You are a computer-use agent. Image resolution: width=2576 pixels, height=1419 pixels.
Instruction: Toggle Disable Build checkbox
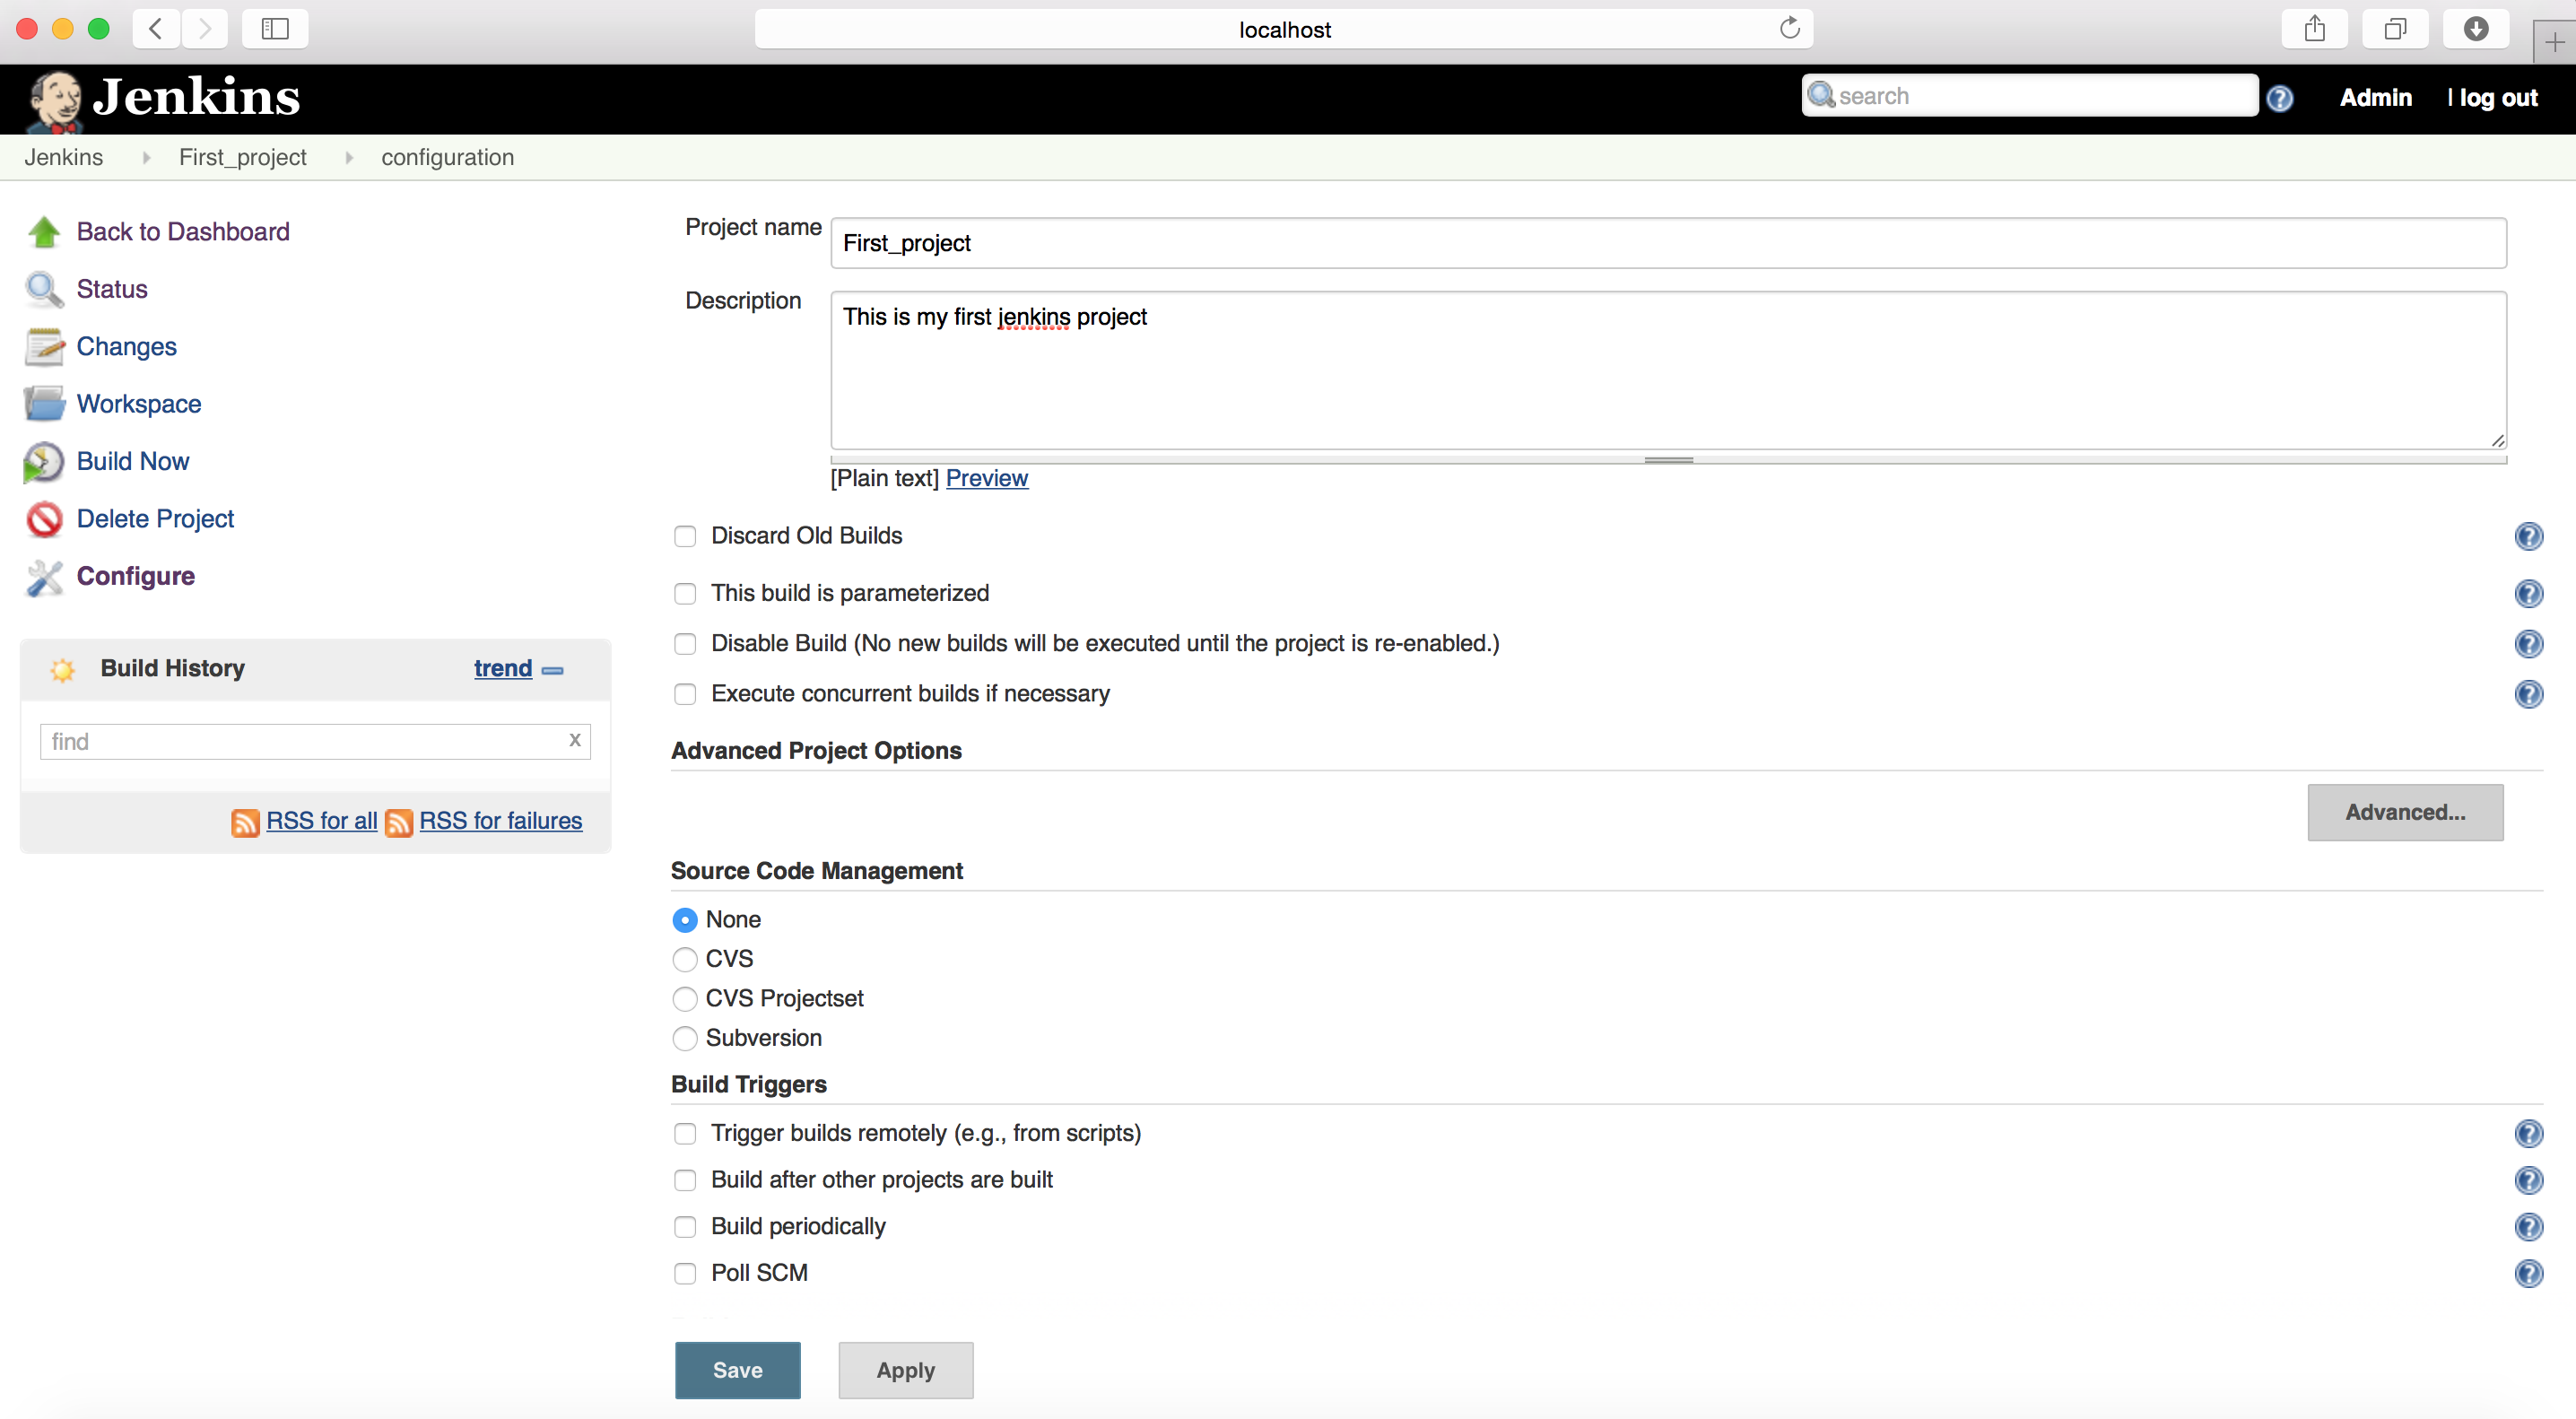[x=685, y=644]
